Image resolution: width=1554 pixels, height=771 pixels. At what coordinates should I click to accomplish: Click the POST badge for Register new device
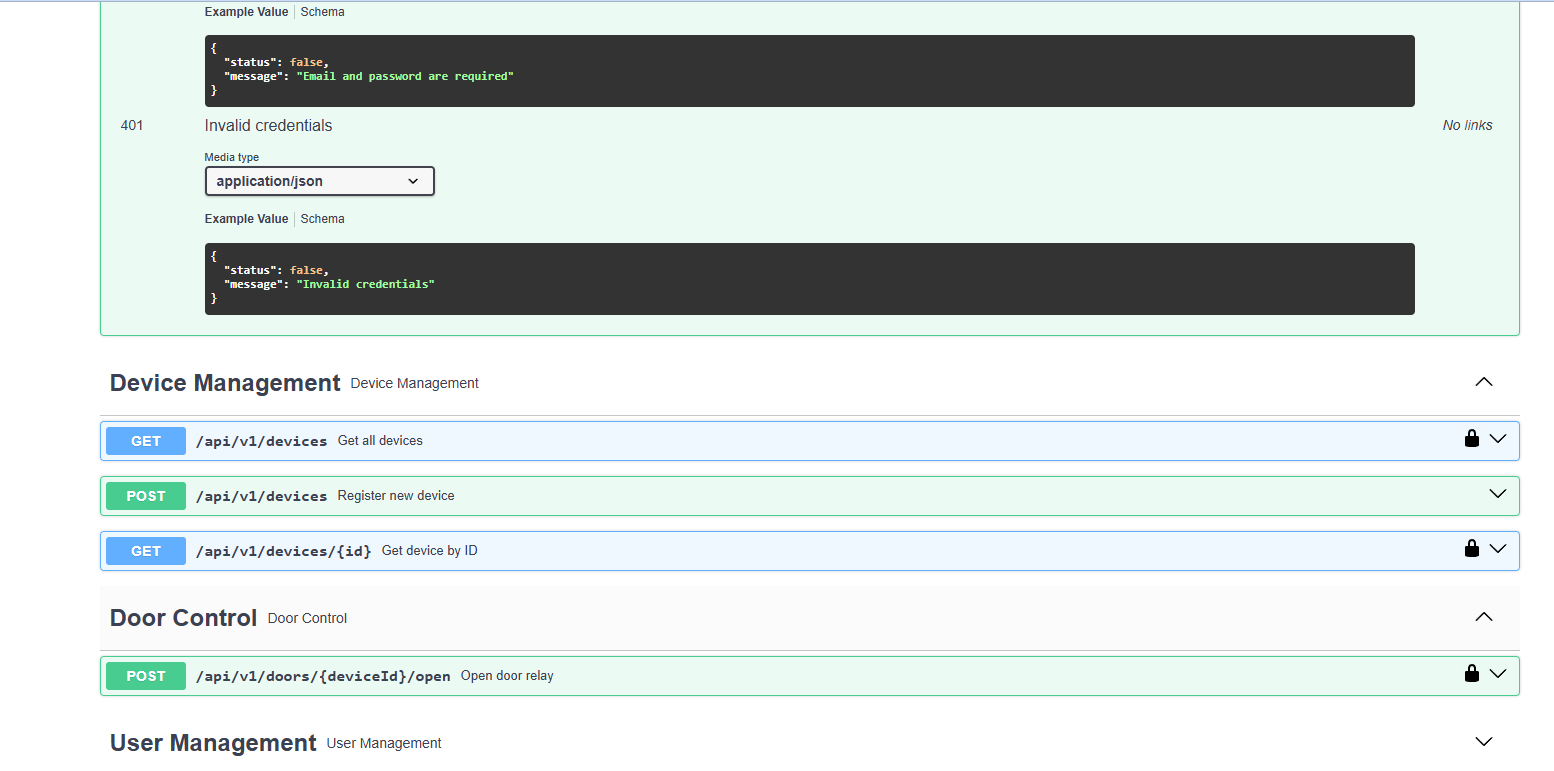coord(146,496)
